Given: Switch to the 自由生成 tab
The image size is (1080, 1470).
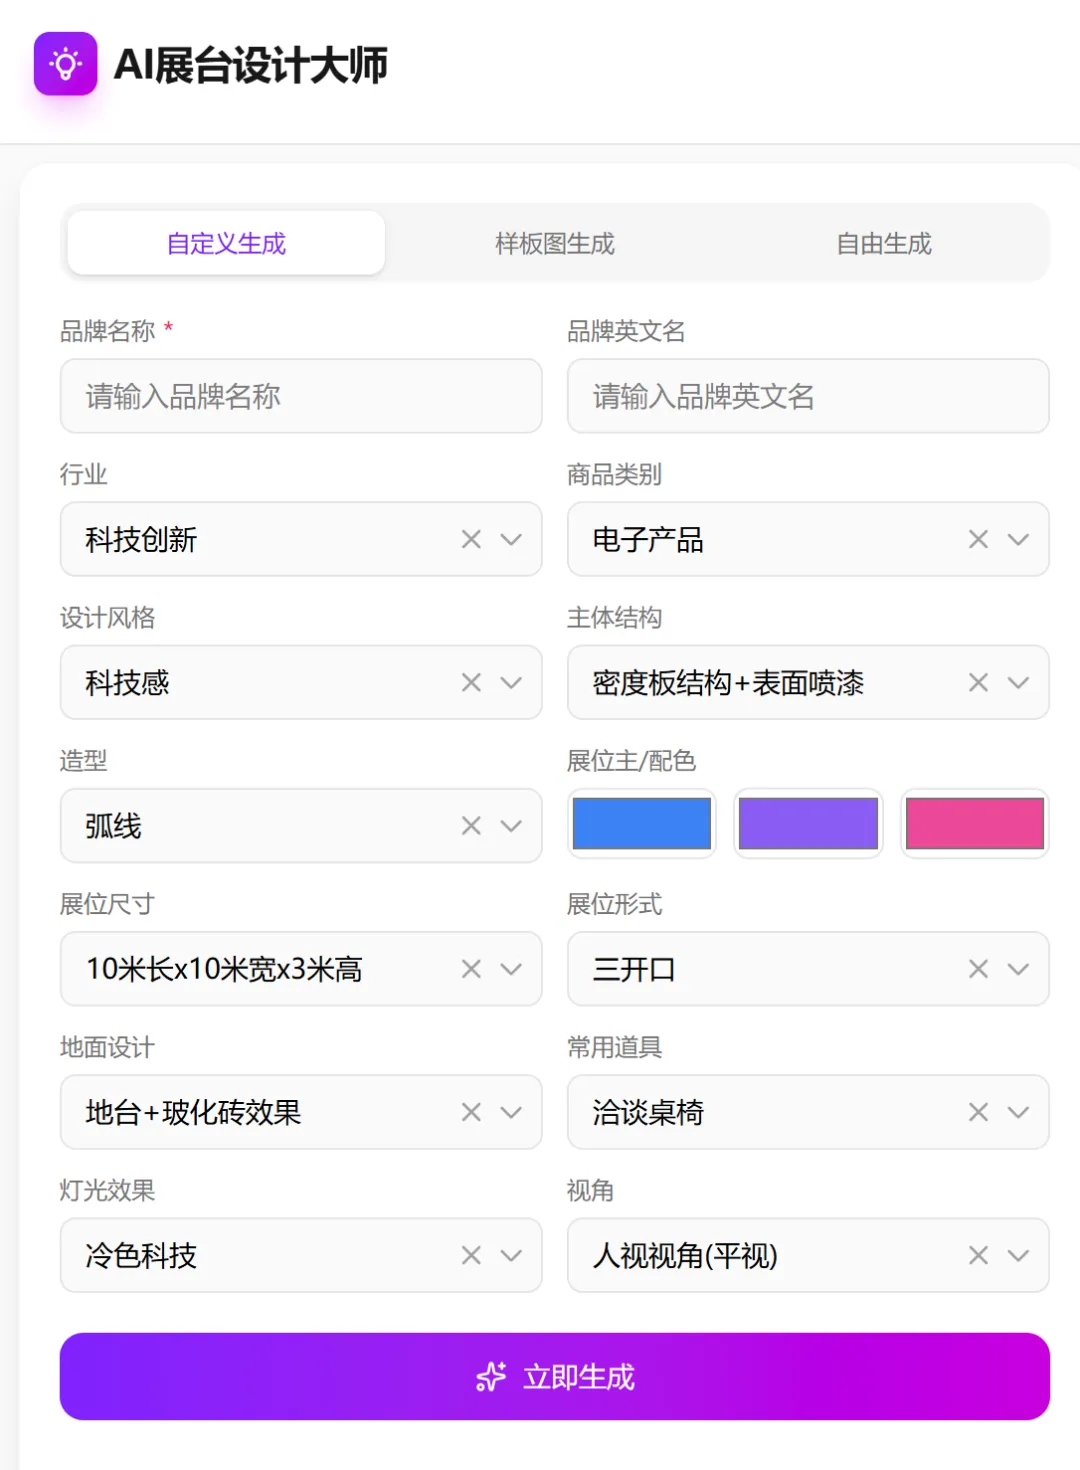Looking at the screenshot, I should click(x=883, y=244).
